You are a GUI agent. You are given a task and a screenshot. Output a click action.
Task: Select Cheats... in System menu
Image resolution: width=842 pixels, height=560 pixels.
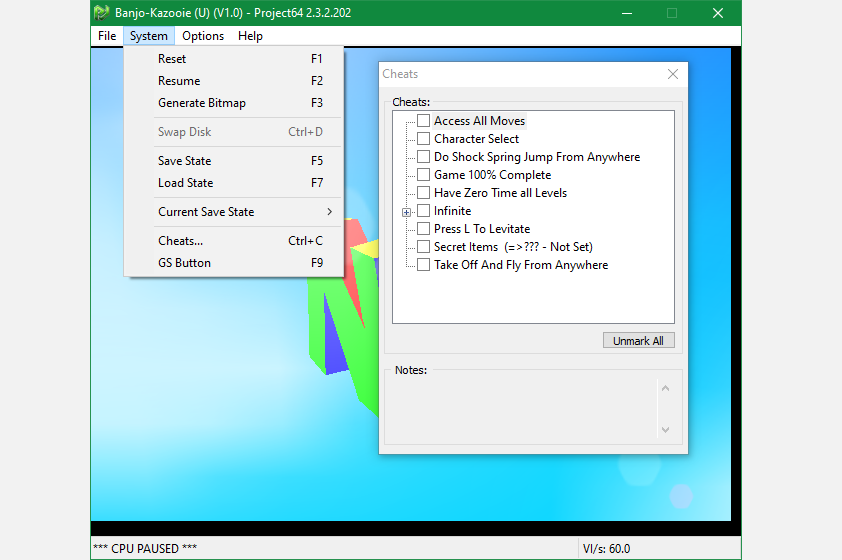coord(181,241)
